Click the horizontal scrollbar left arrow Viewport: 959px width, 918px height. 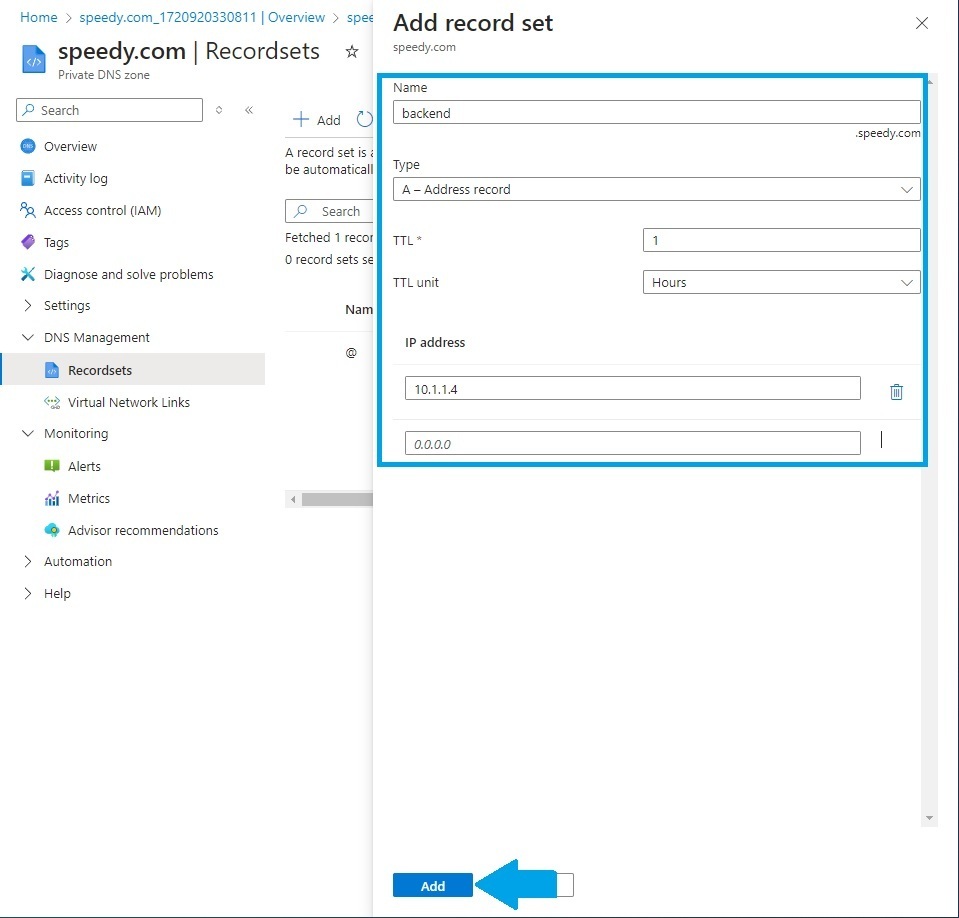pos(293,499)
